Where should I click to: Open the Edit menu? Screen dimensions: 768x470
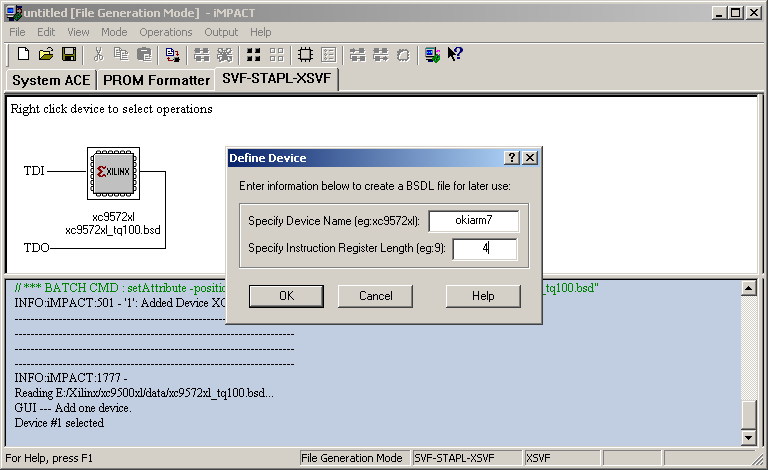[x=46, y=32]
